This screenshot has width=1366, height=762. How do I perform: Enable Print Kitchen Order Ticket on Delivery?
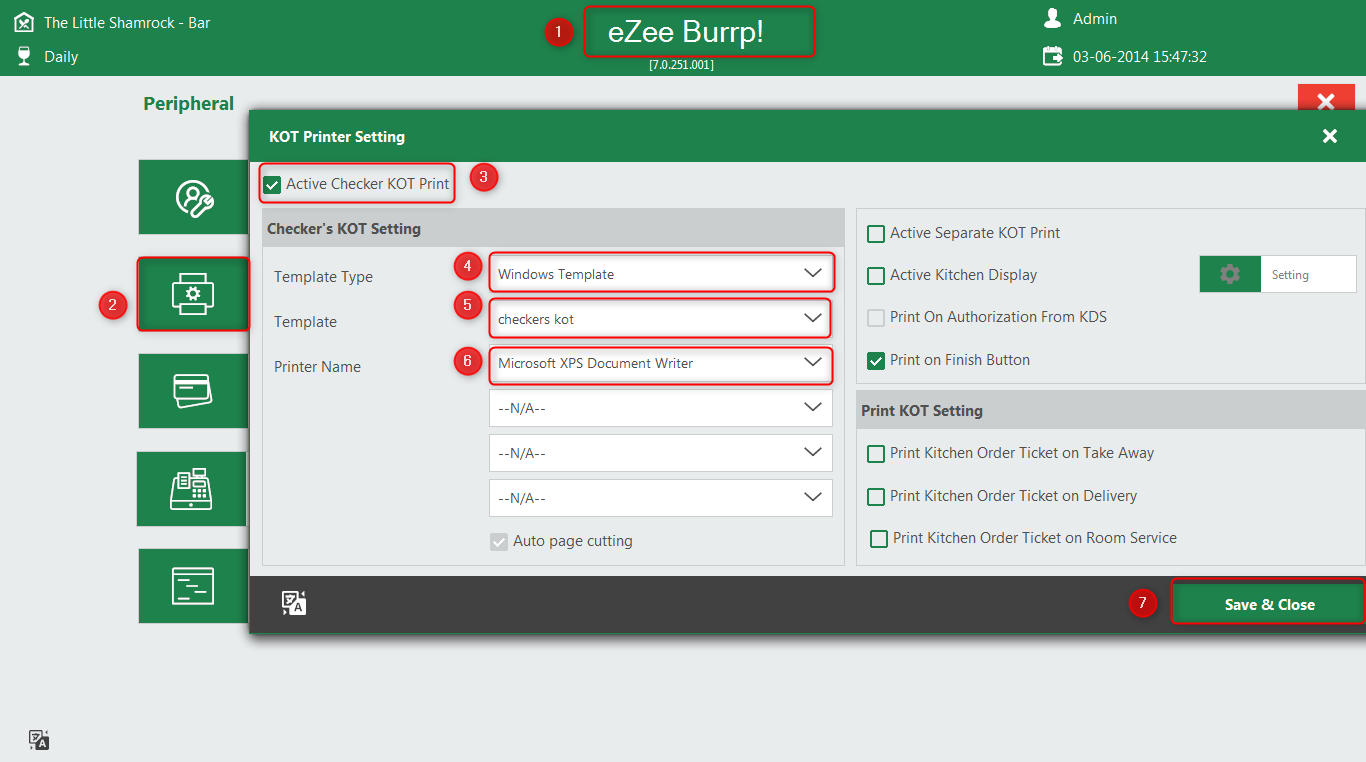click(876, 496)
